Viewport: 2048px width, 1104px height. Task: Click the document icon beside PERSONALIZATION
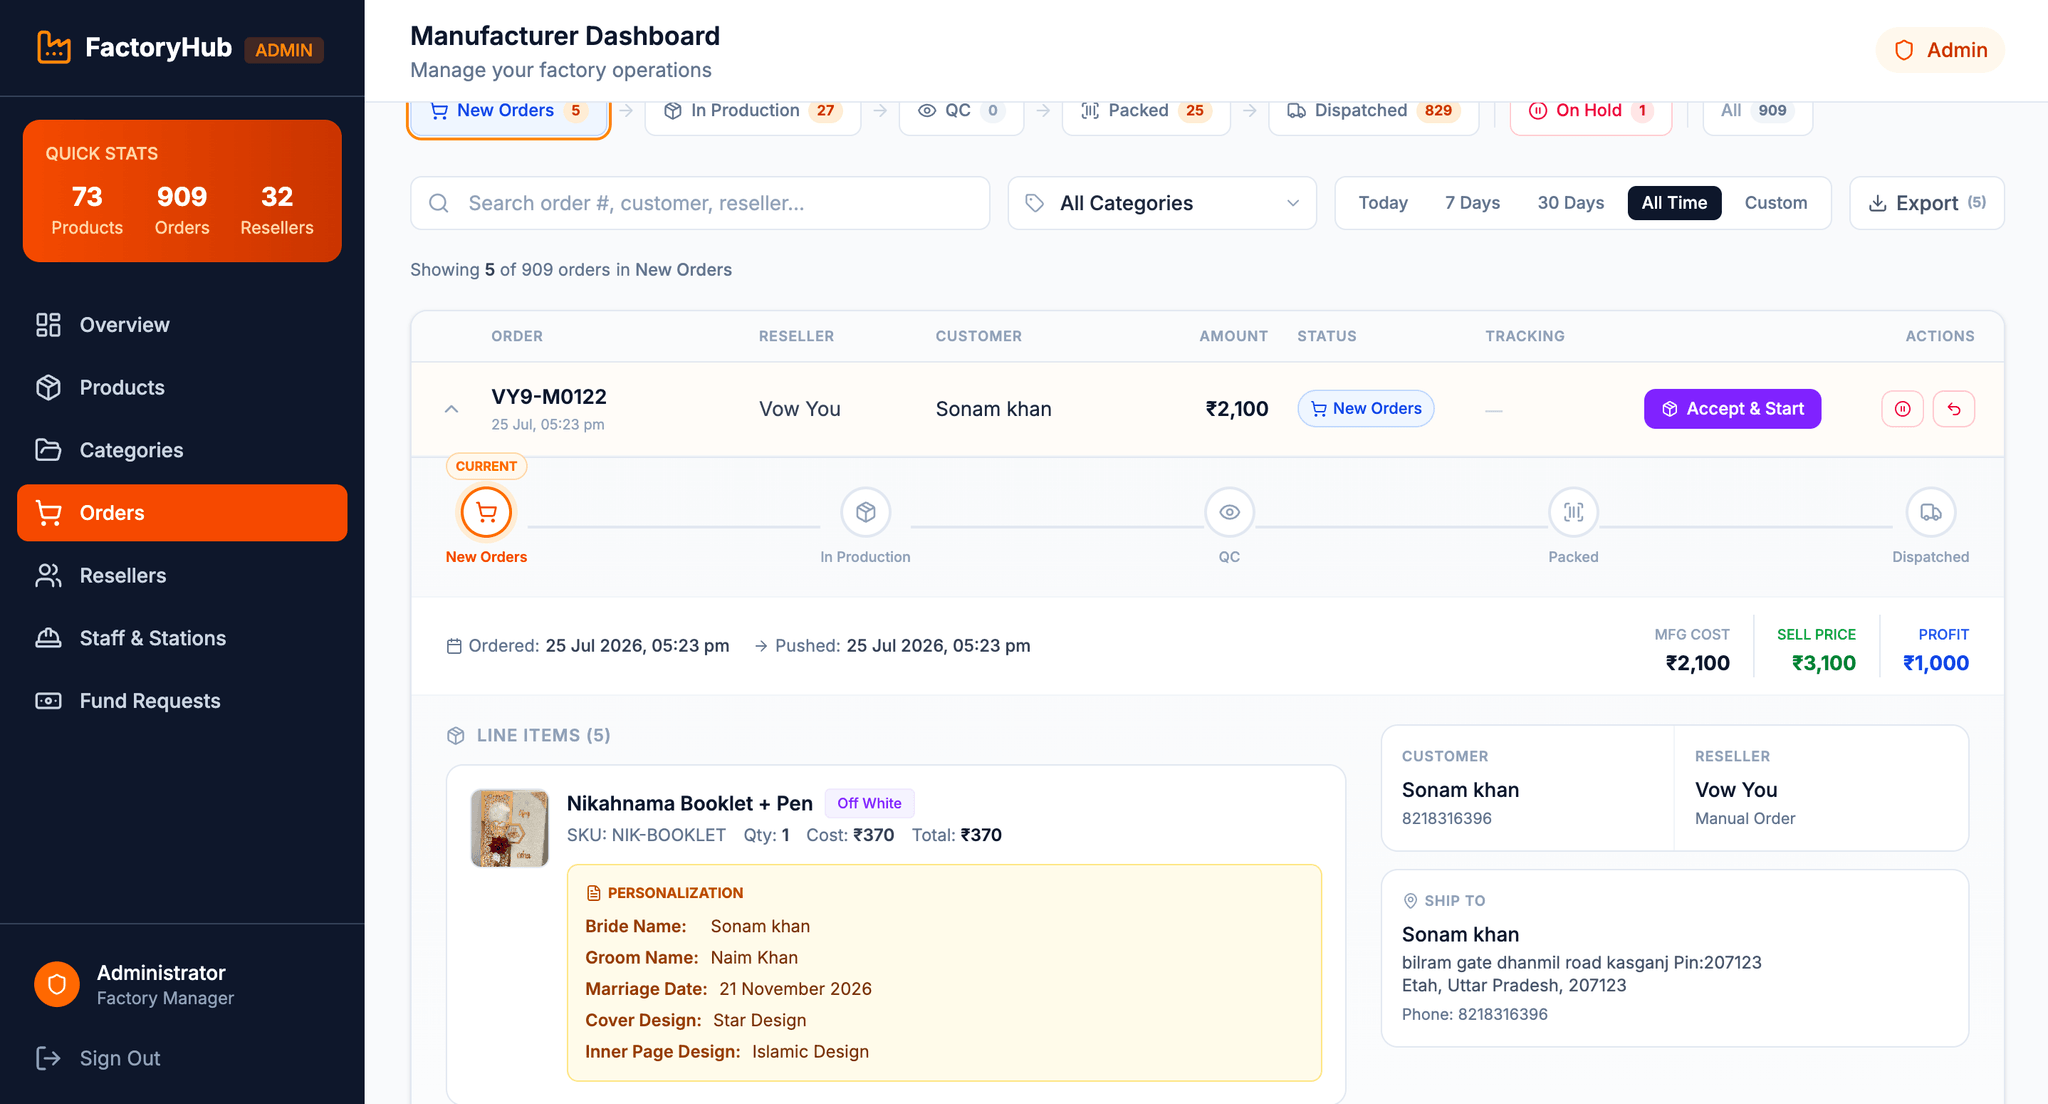[x=593, y=893]
